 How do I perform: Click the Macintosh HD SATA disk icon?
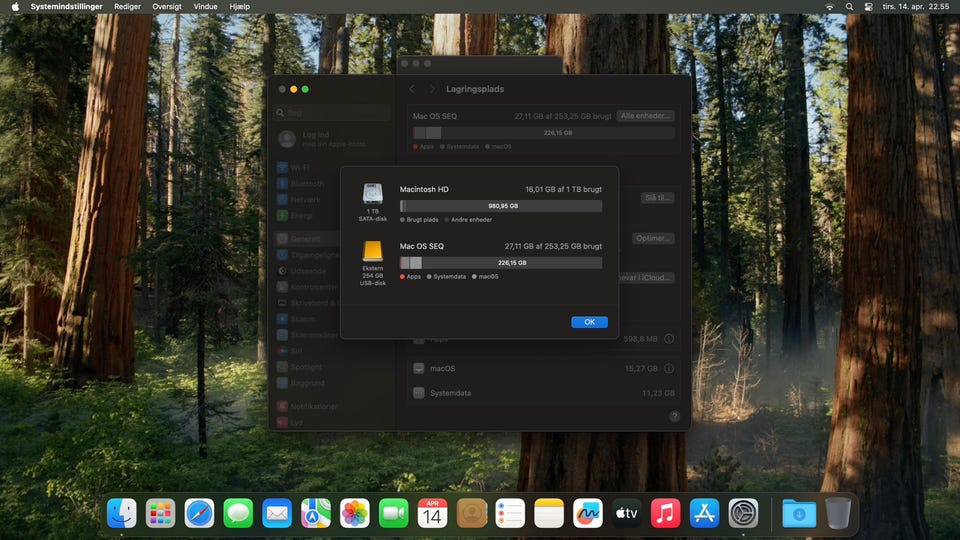click(373, 194)
